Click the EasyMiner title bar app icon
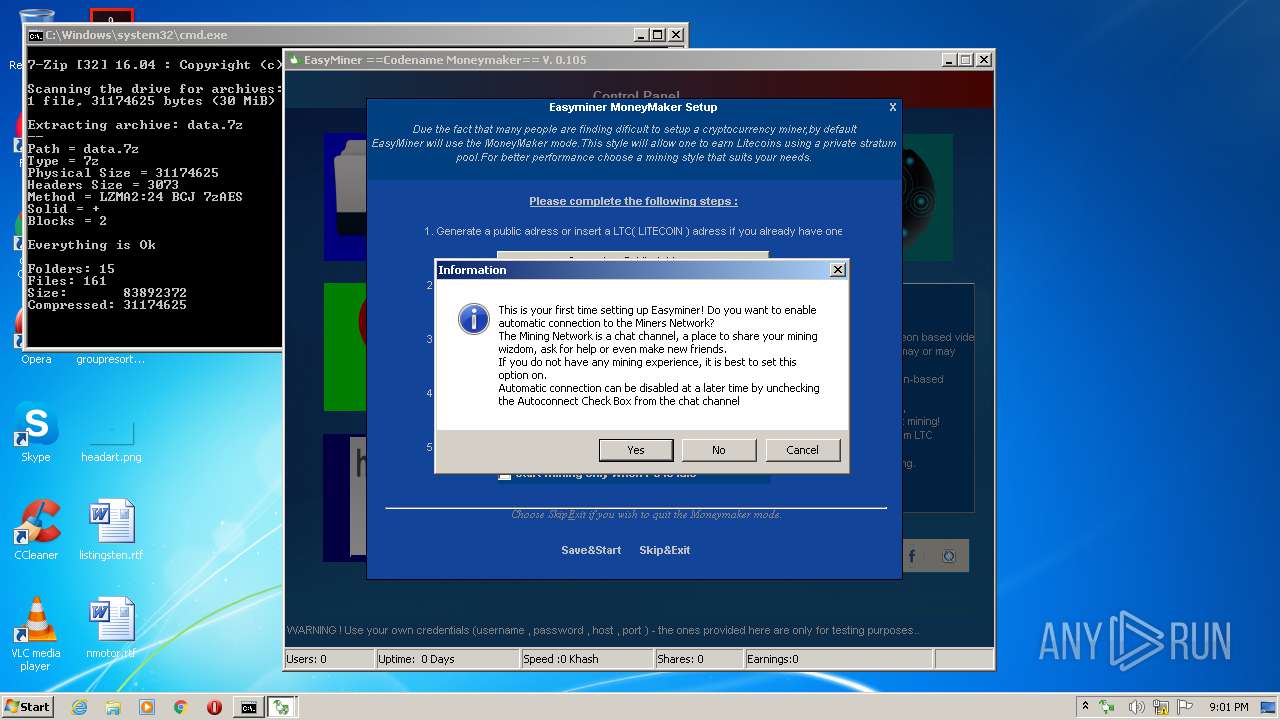1280x720 pixels. click(x=294, y=60)
